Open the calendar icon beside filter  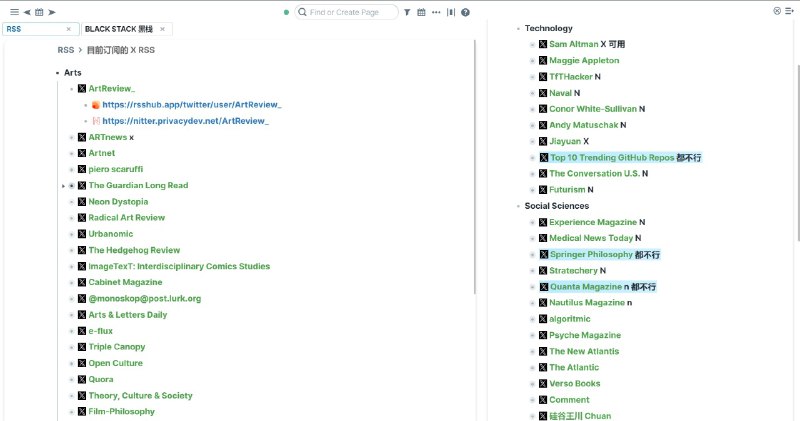click(421, 12)
